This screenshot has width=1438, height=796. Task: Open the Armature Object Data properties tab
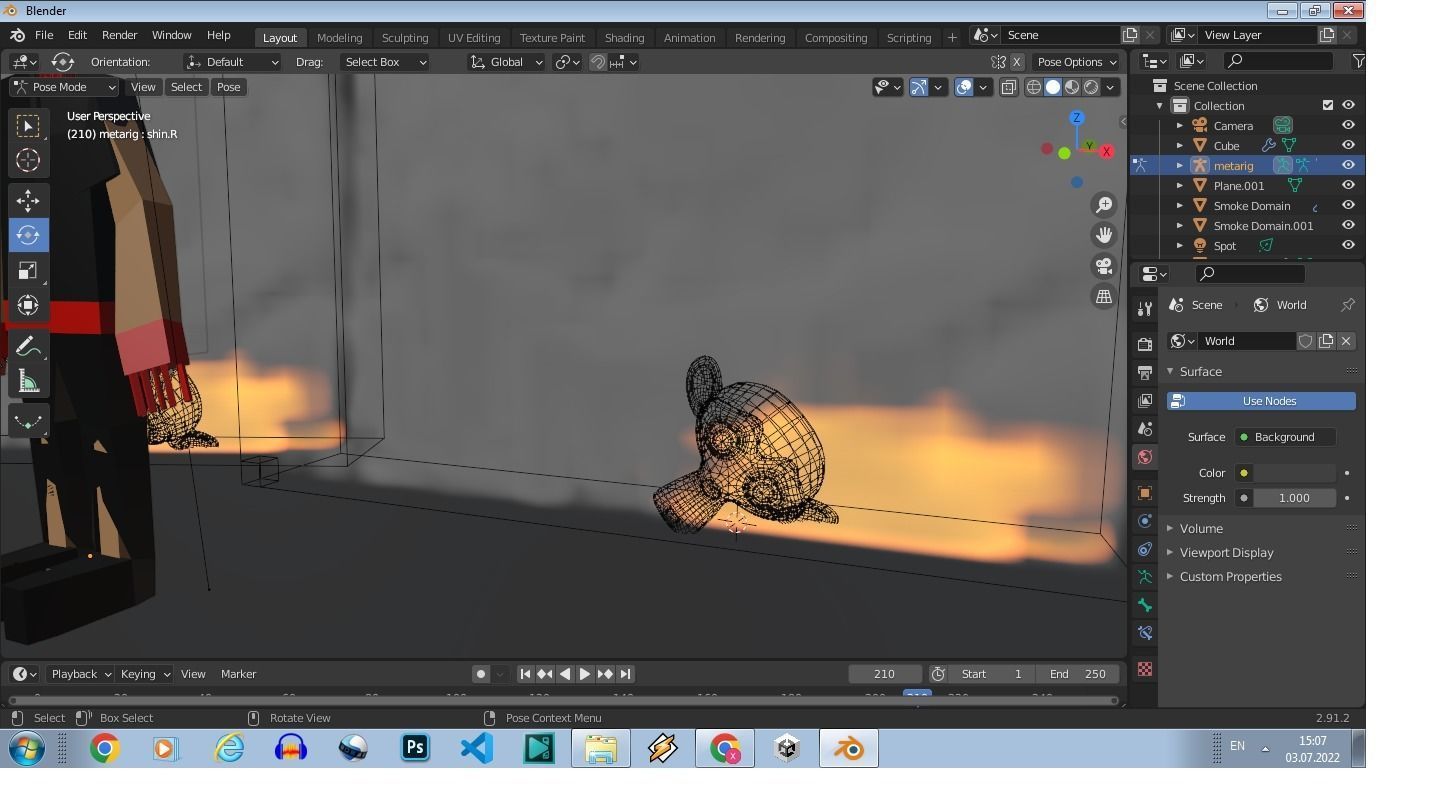coord(1145,577)
